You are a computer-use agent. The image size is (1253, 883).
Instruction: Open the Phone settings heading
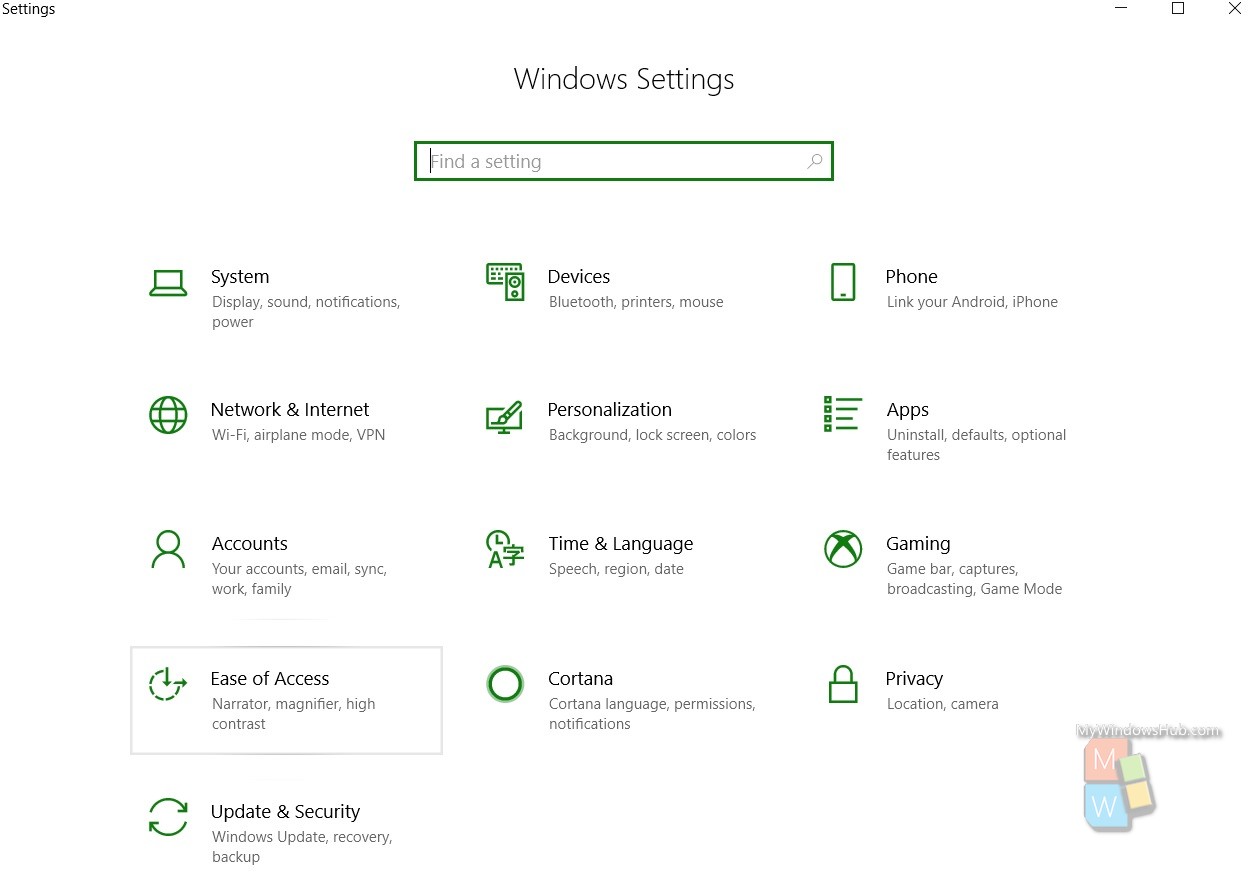tap(911, 277)
